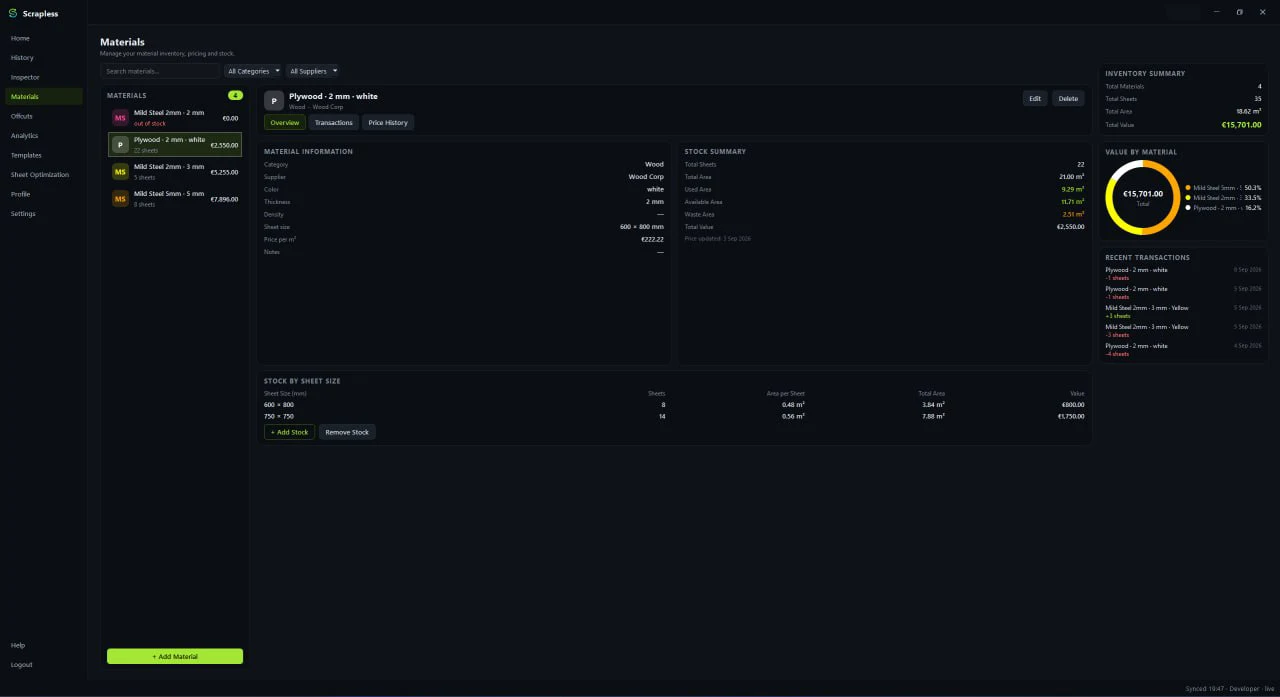
Task: Open the Materials sidebar item
Action: [x=44, y=97]
